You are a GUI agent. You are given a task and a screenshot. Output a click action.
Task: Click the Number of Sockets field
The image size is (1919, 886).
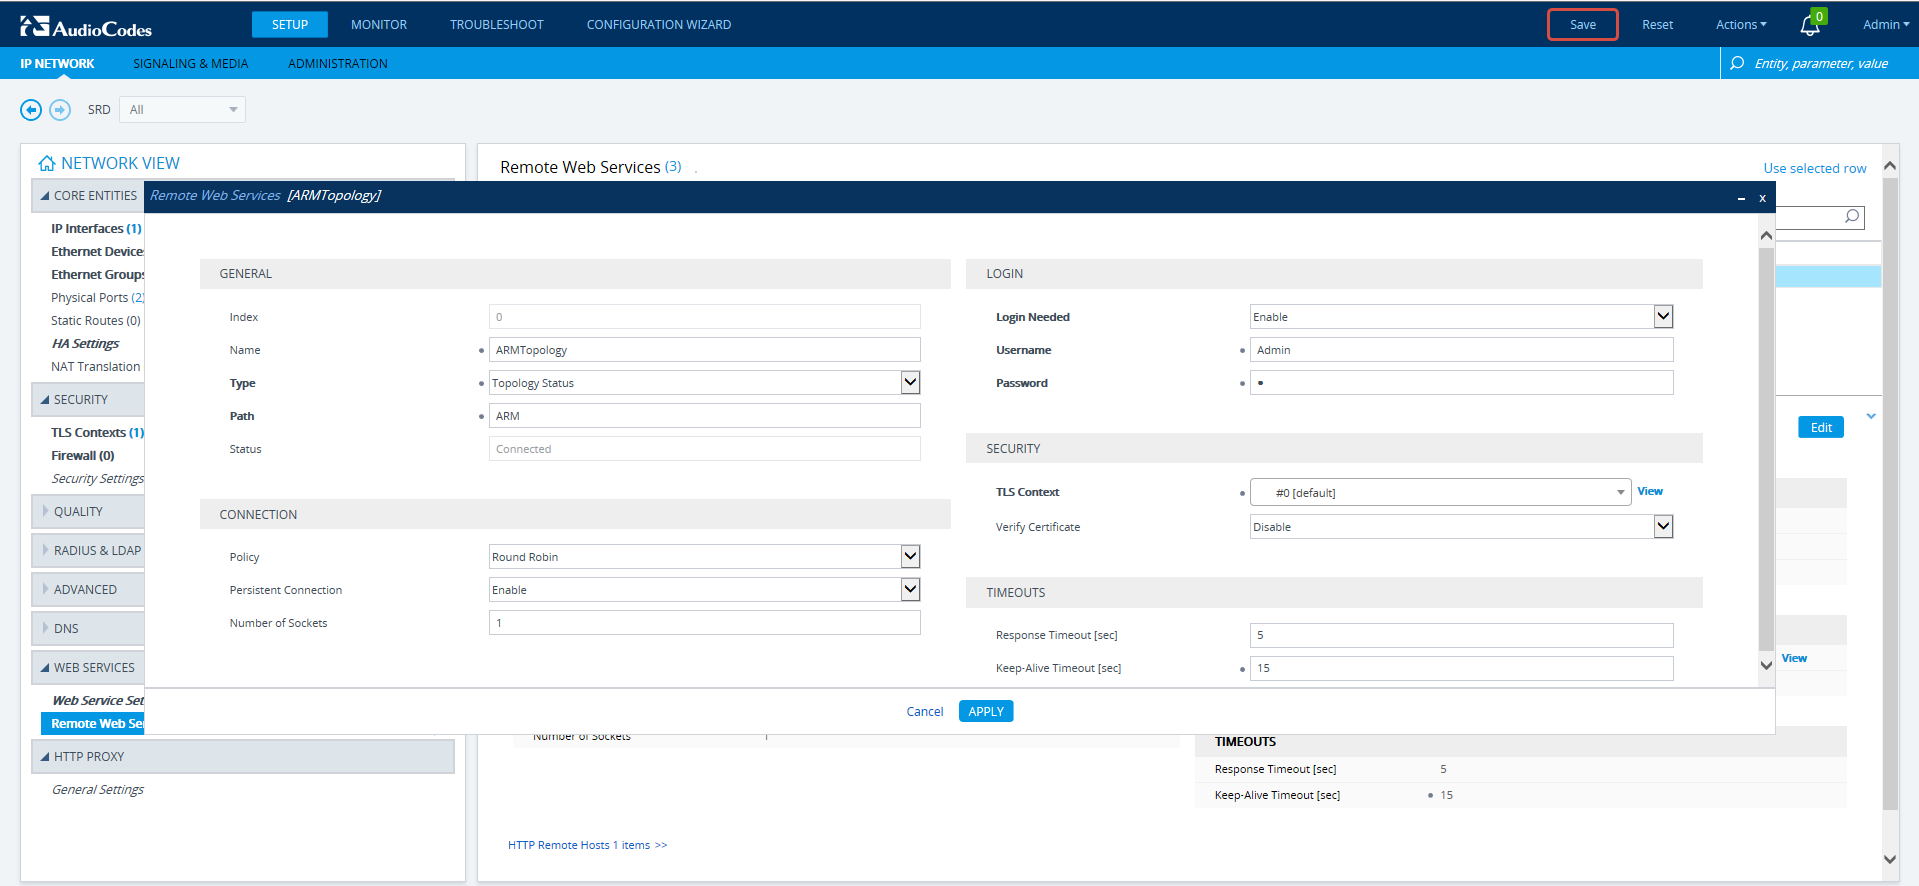point(705,623)
